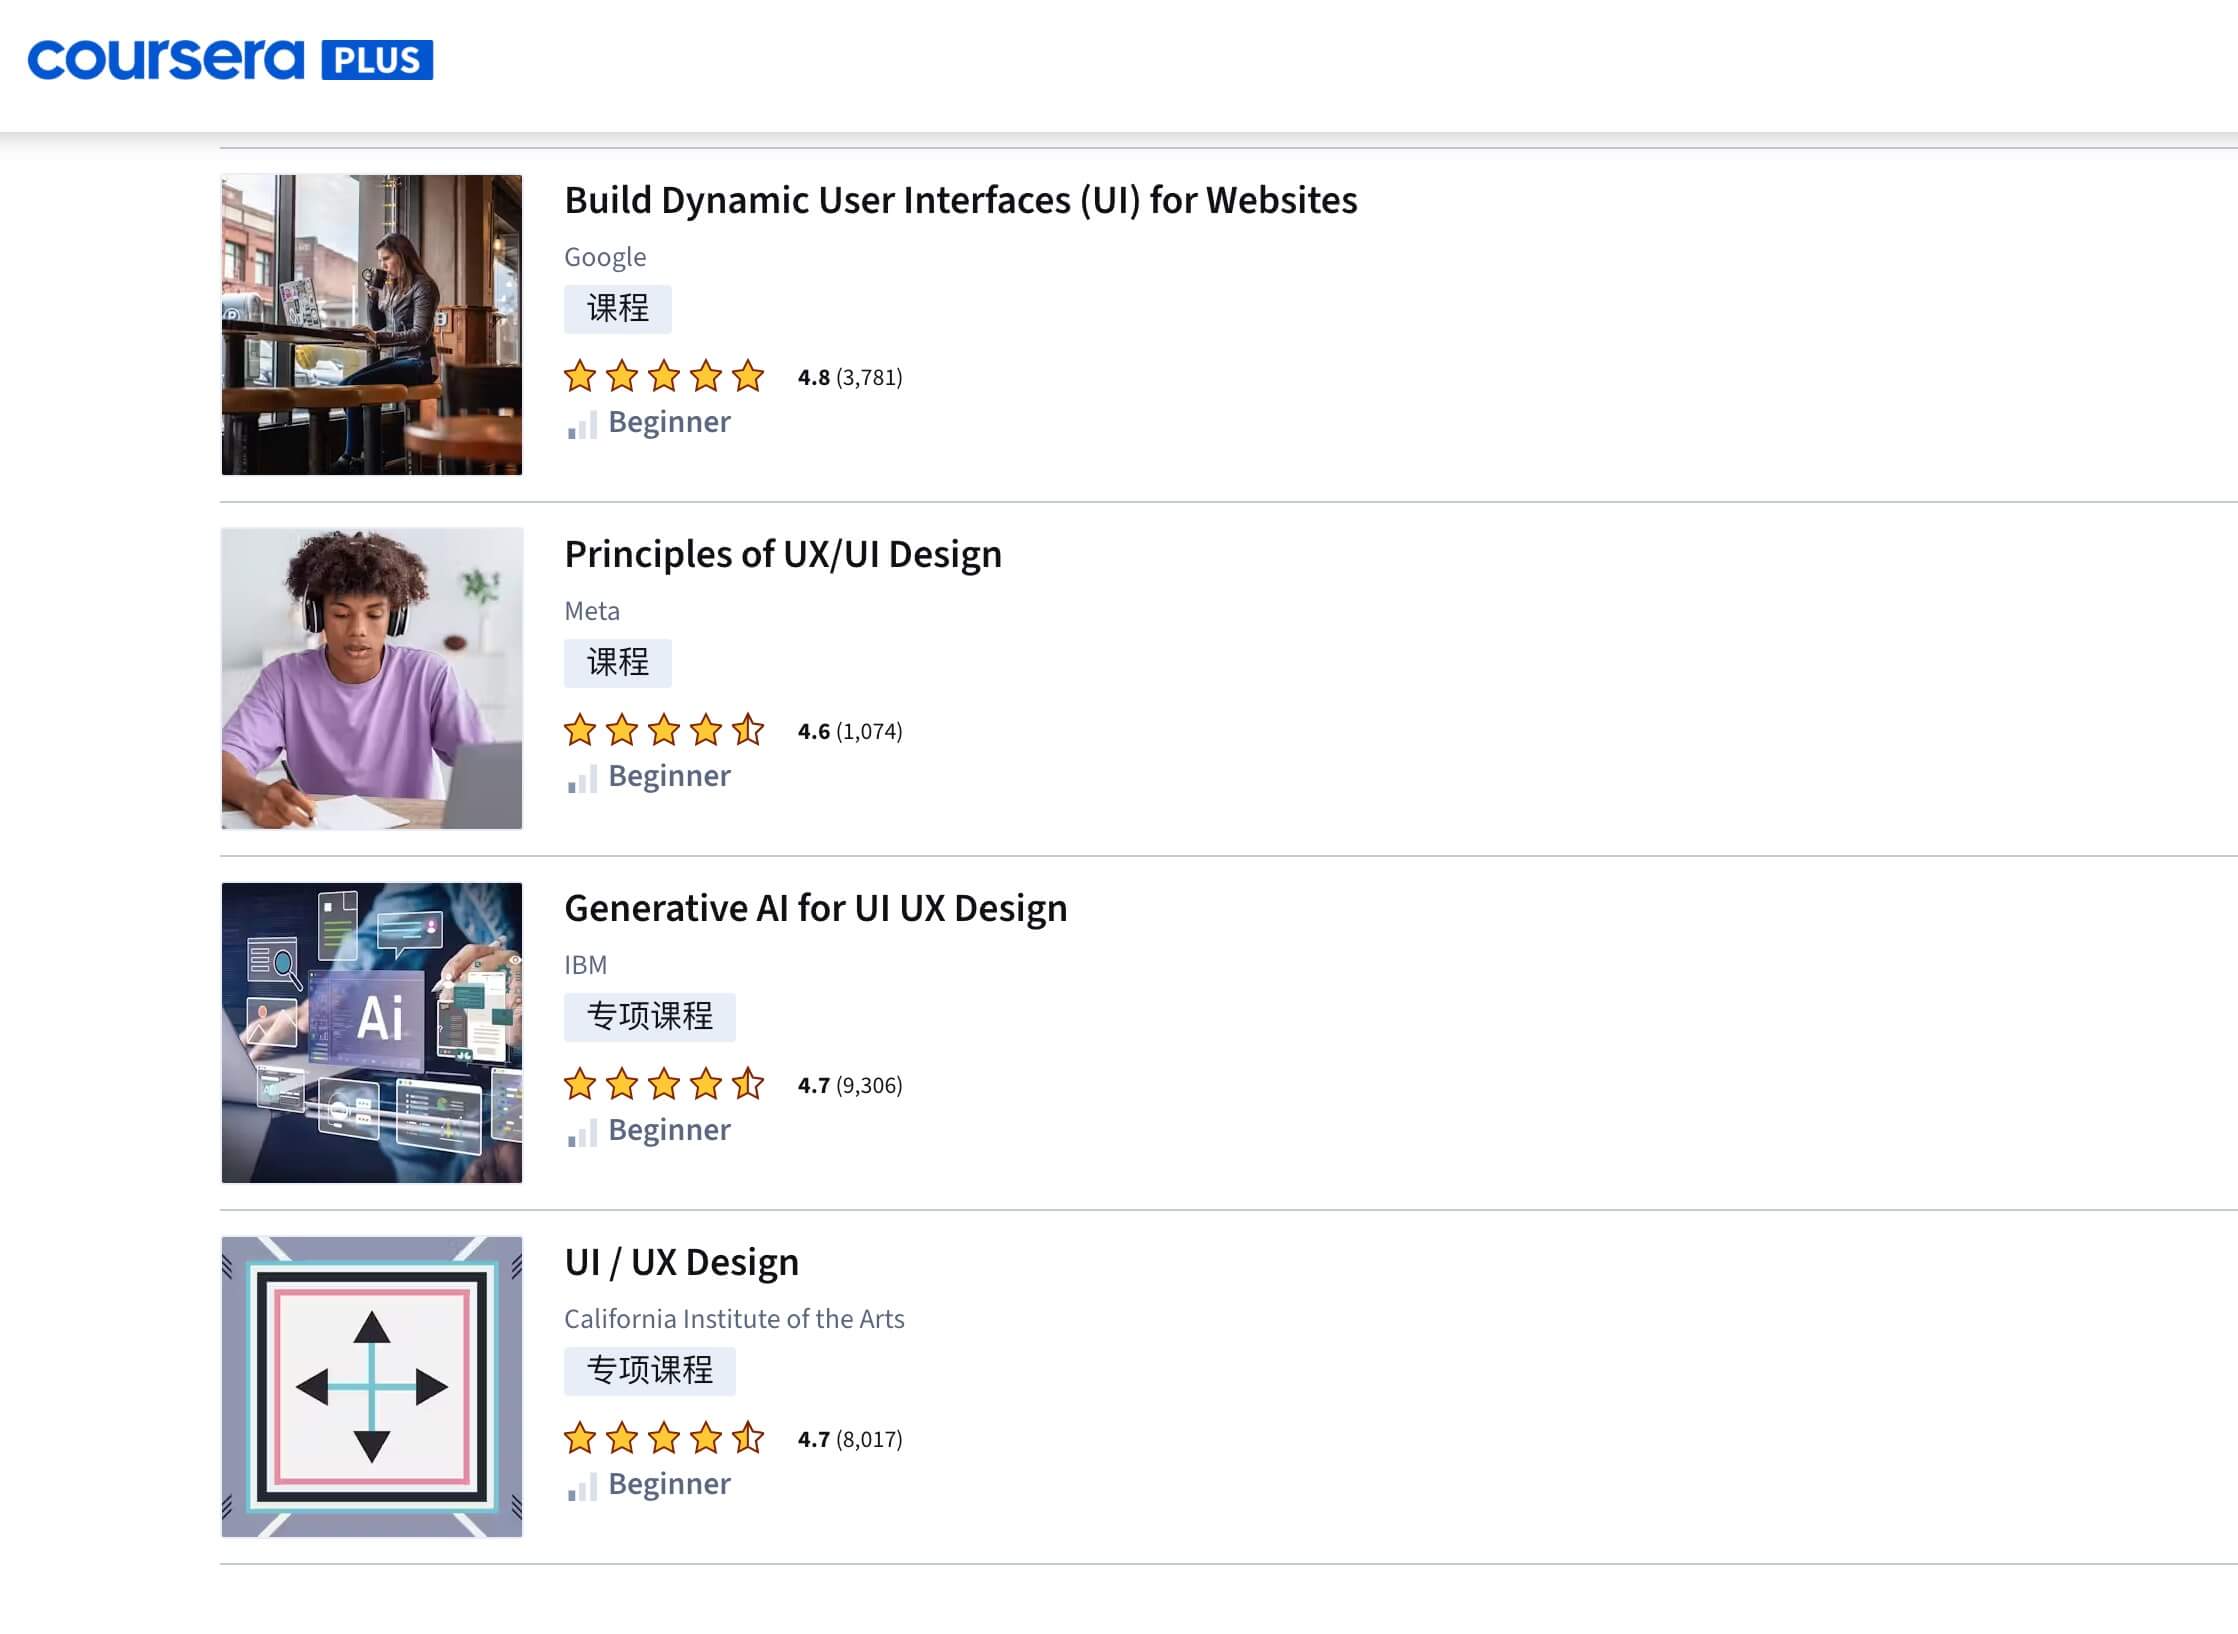Open Build Dynamic User Interfaces course title
The image size is (2238, 1634).
[960, 200]
